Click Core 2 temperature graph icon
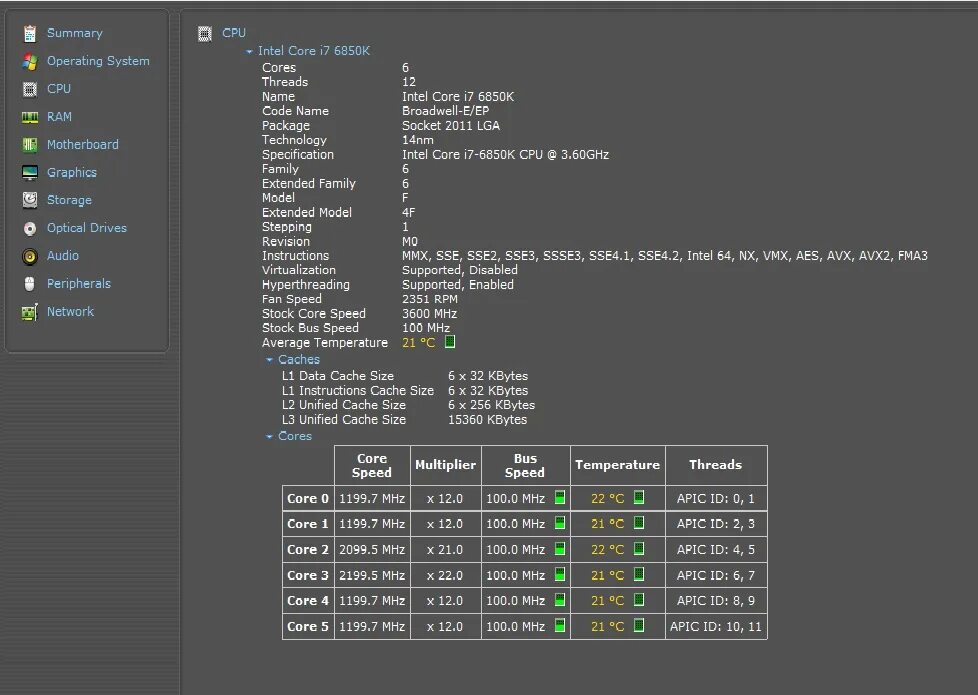The image size is (978, 695). coord(639,548)
